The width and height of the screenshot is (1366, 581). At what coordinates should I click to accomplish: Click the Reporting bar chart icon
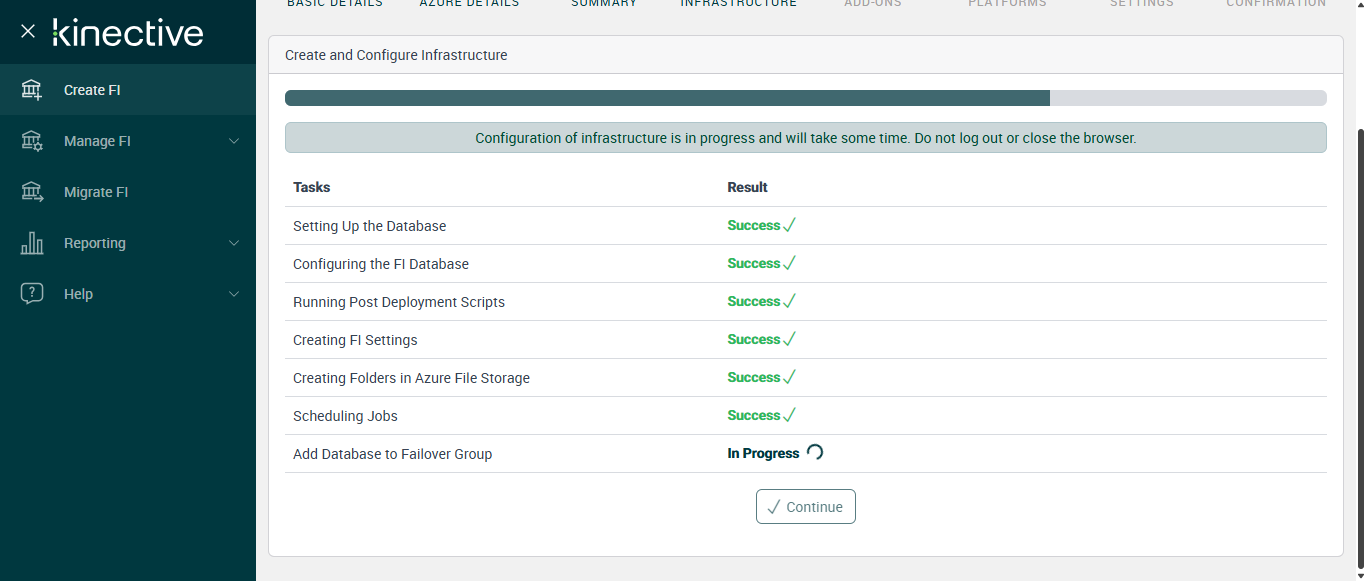tap(32, 243)
